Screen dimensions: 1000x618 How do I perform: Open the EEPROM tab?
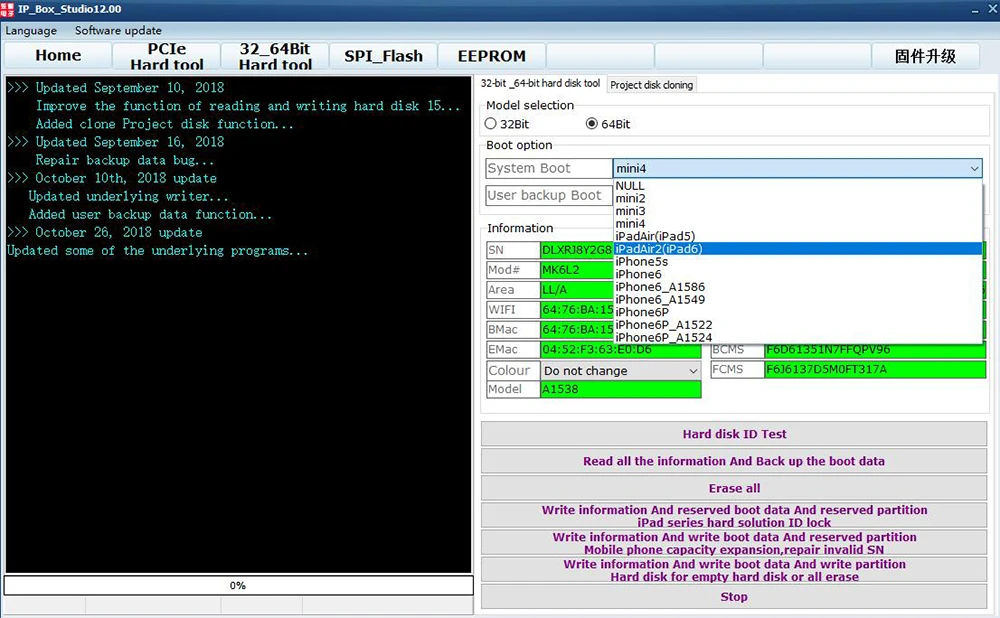click(x=492, y=55)
